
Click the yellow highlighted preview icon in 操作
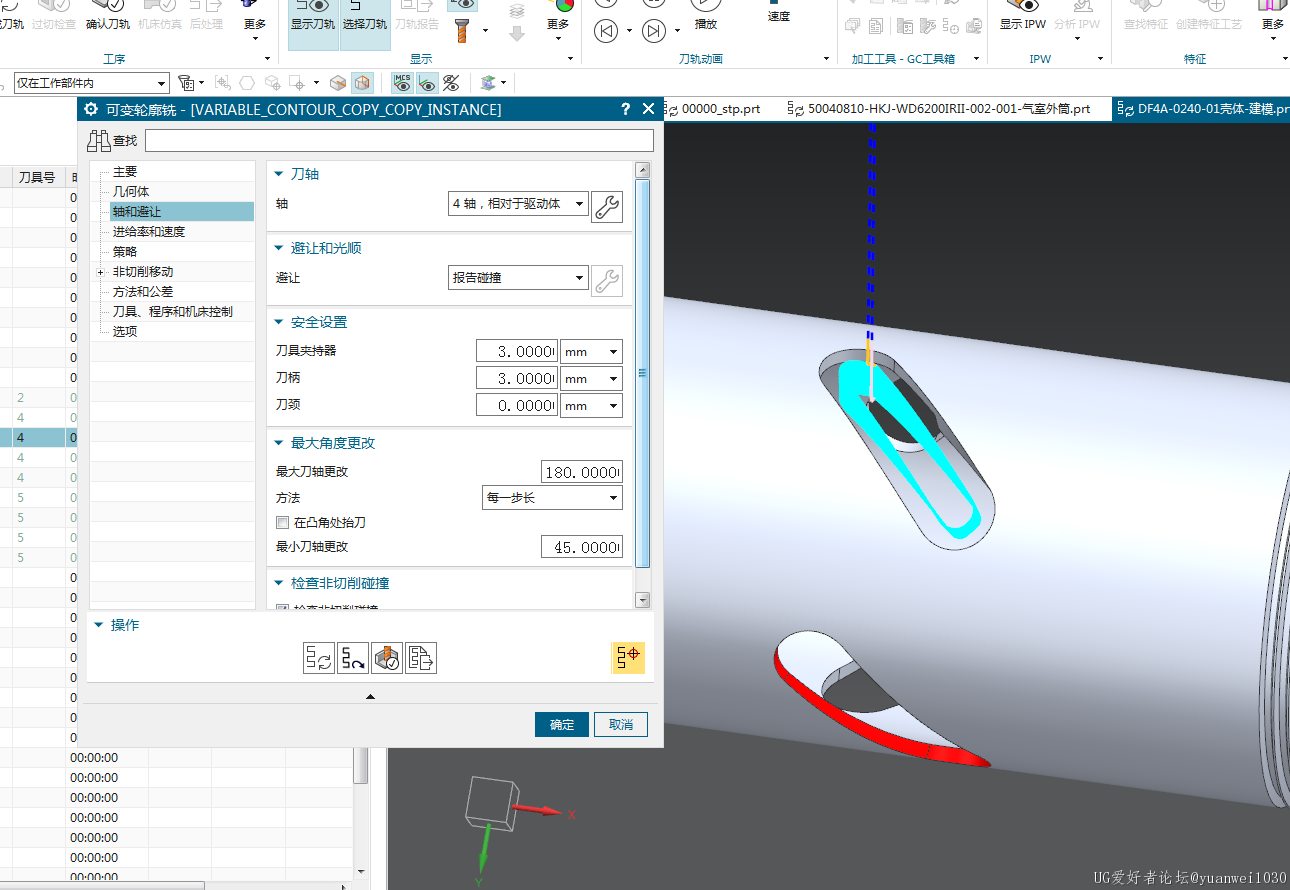click(629, 657)
